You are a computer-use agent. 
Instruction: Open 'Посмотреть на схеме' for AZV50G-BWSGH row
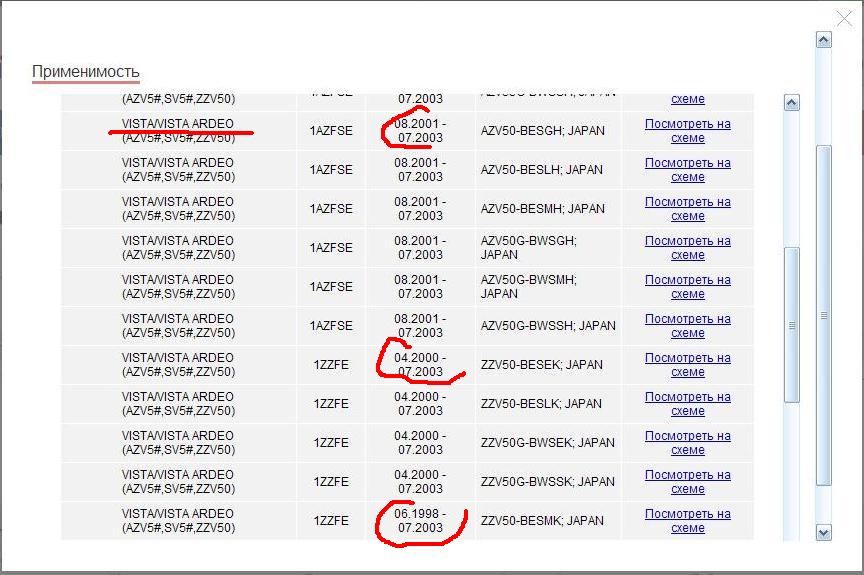(687, 248)
